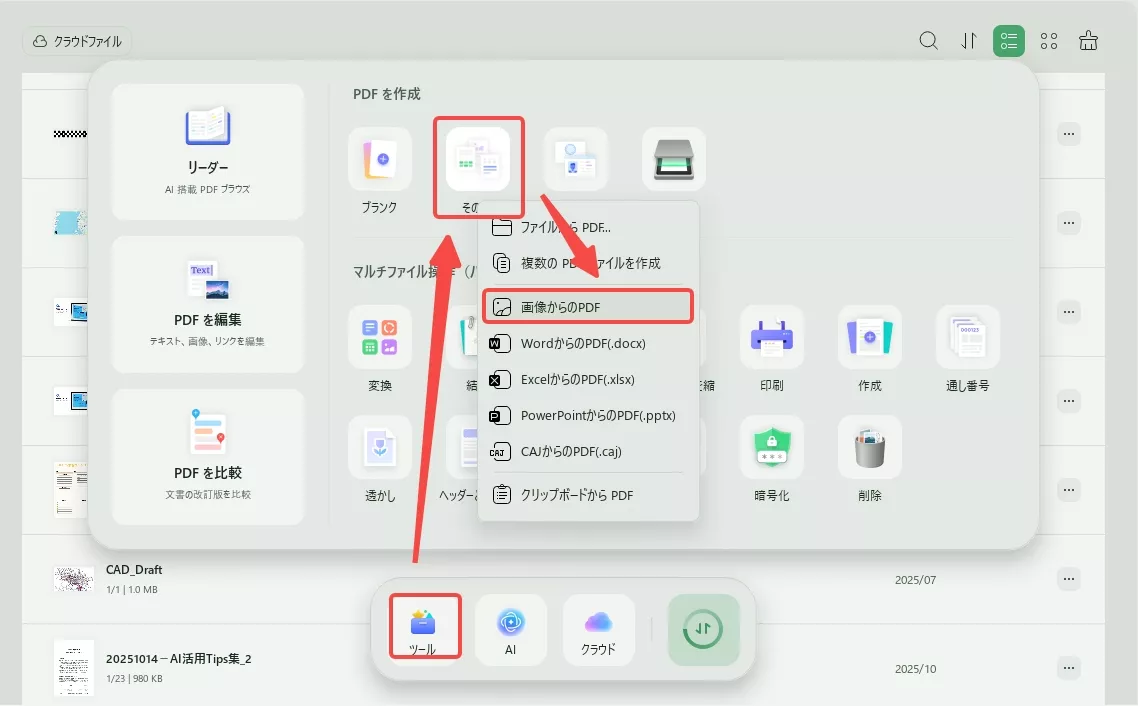
Task: Click the search magnifier icon
Action: coord(928,41)
